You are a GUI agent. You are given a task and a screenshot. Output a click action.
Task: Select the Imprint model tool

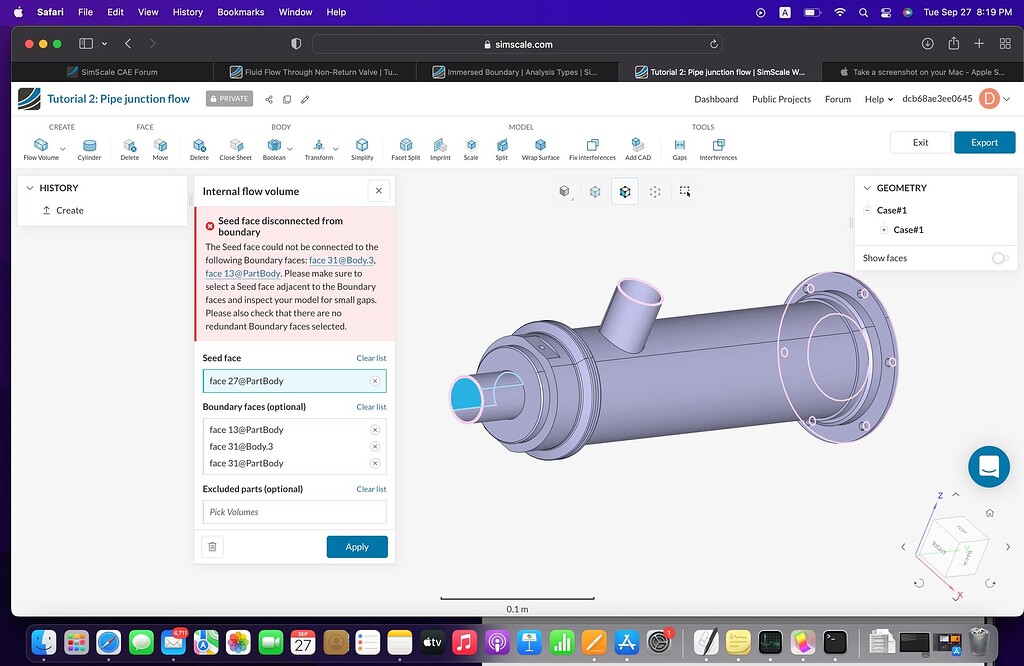pos(440,144)
